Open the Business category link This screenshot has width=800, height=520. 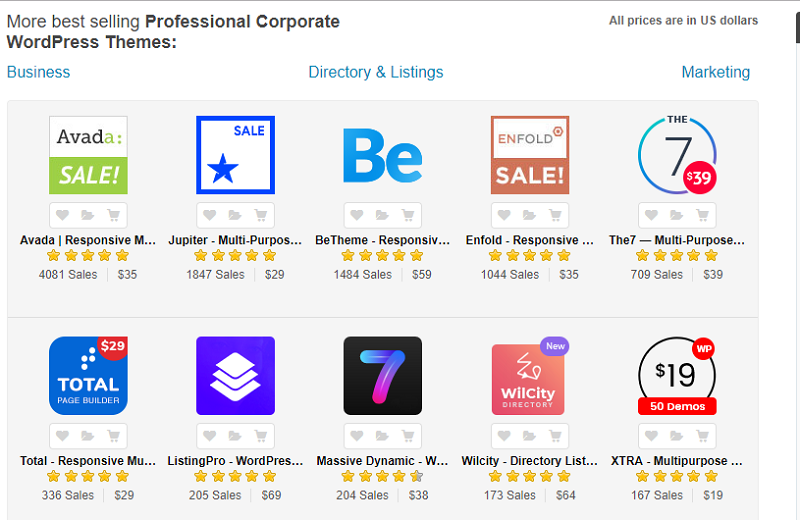point(38,72)
